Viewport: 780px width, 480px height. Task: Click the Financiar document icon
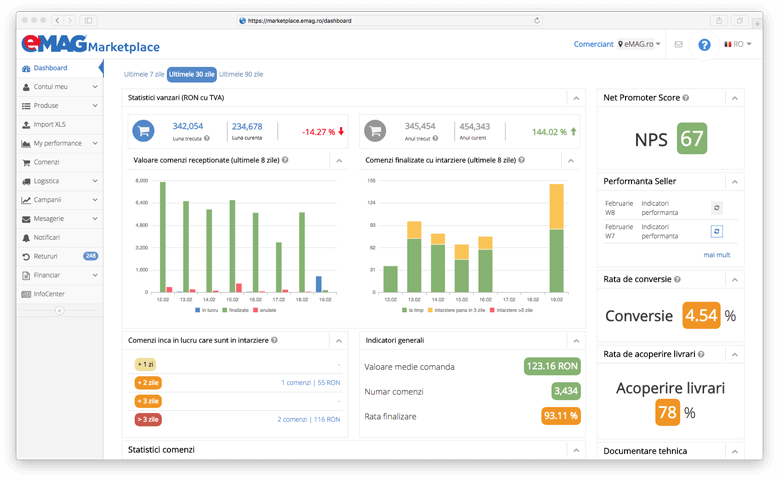pyautogui.click(x=26, y=276)
